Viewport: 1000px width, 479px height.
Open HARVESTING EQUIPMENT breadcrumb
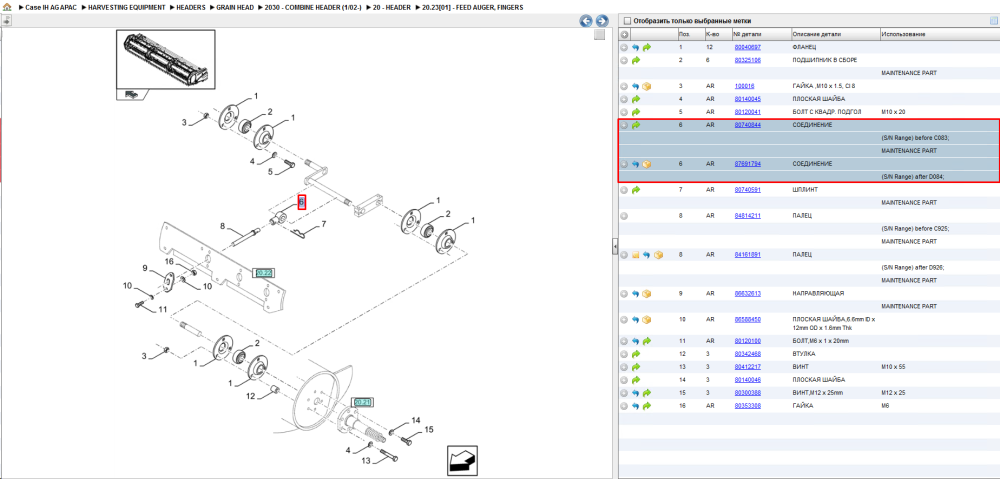pos(127,7)
